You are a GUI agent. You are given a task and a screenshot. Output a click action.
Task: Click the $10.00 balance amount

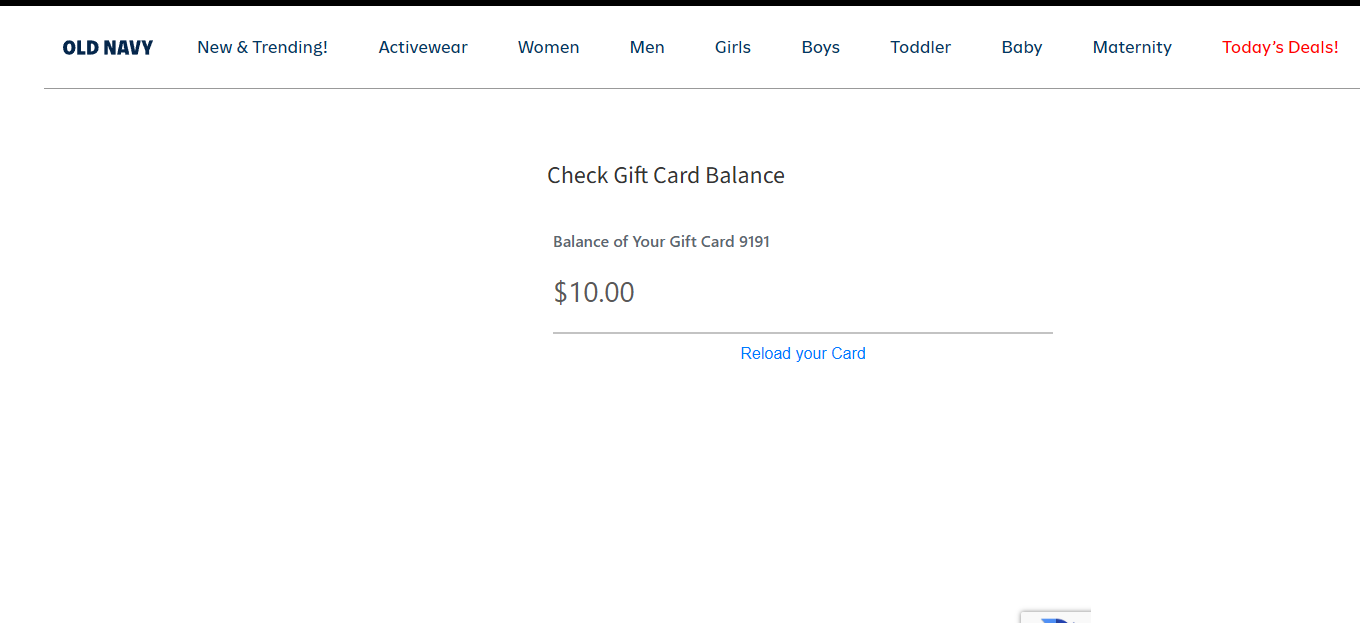594,293
